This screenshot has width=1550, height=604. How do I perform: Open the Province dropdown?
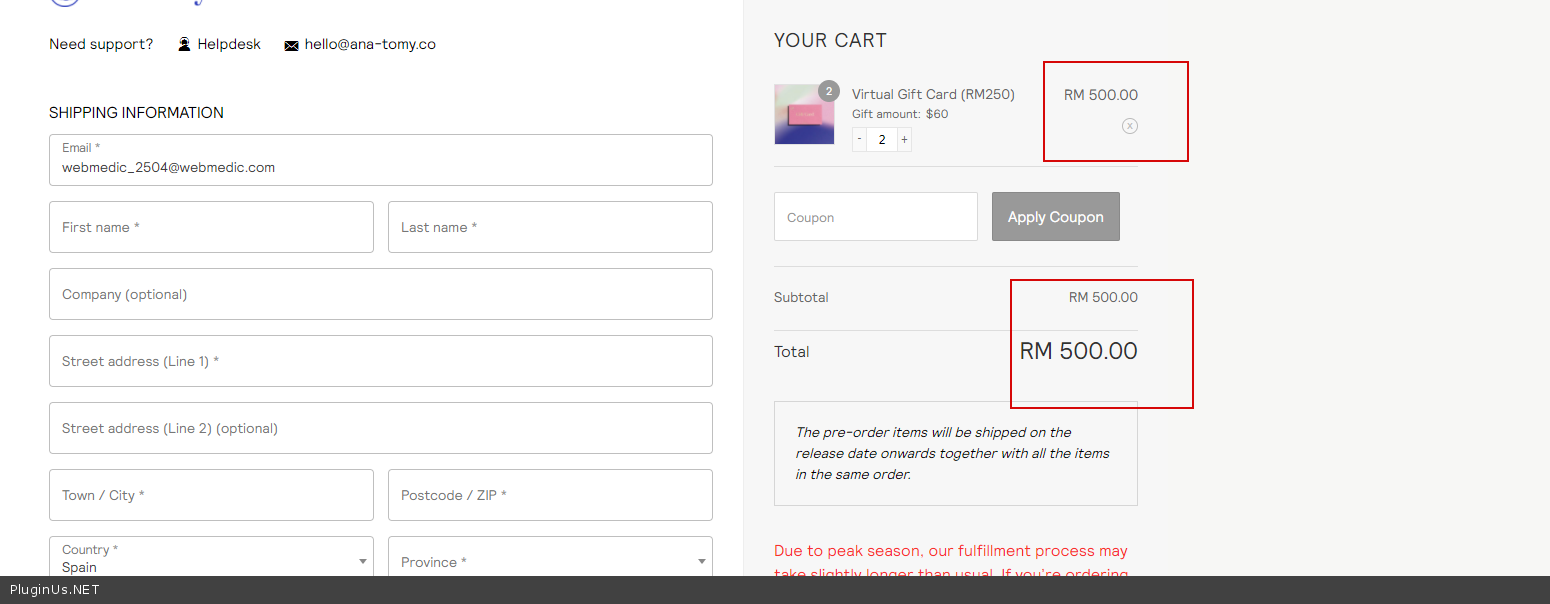[550, 560]
